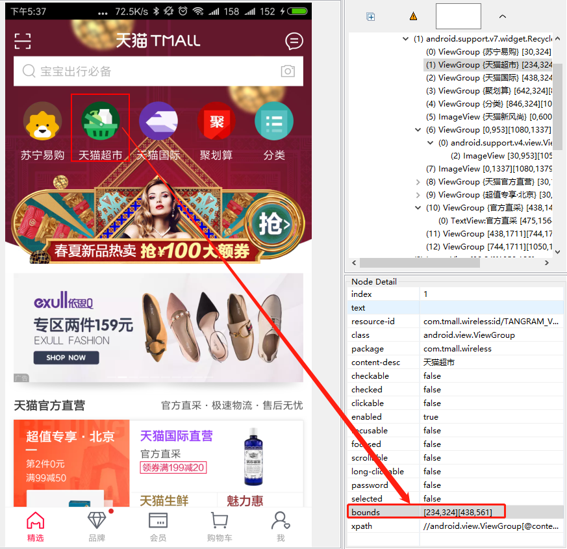Switch to the 会员 member tab
This screenshot has width=567, height=549.
[x=158, y=527]
